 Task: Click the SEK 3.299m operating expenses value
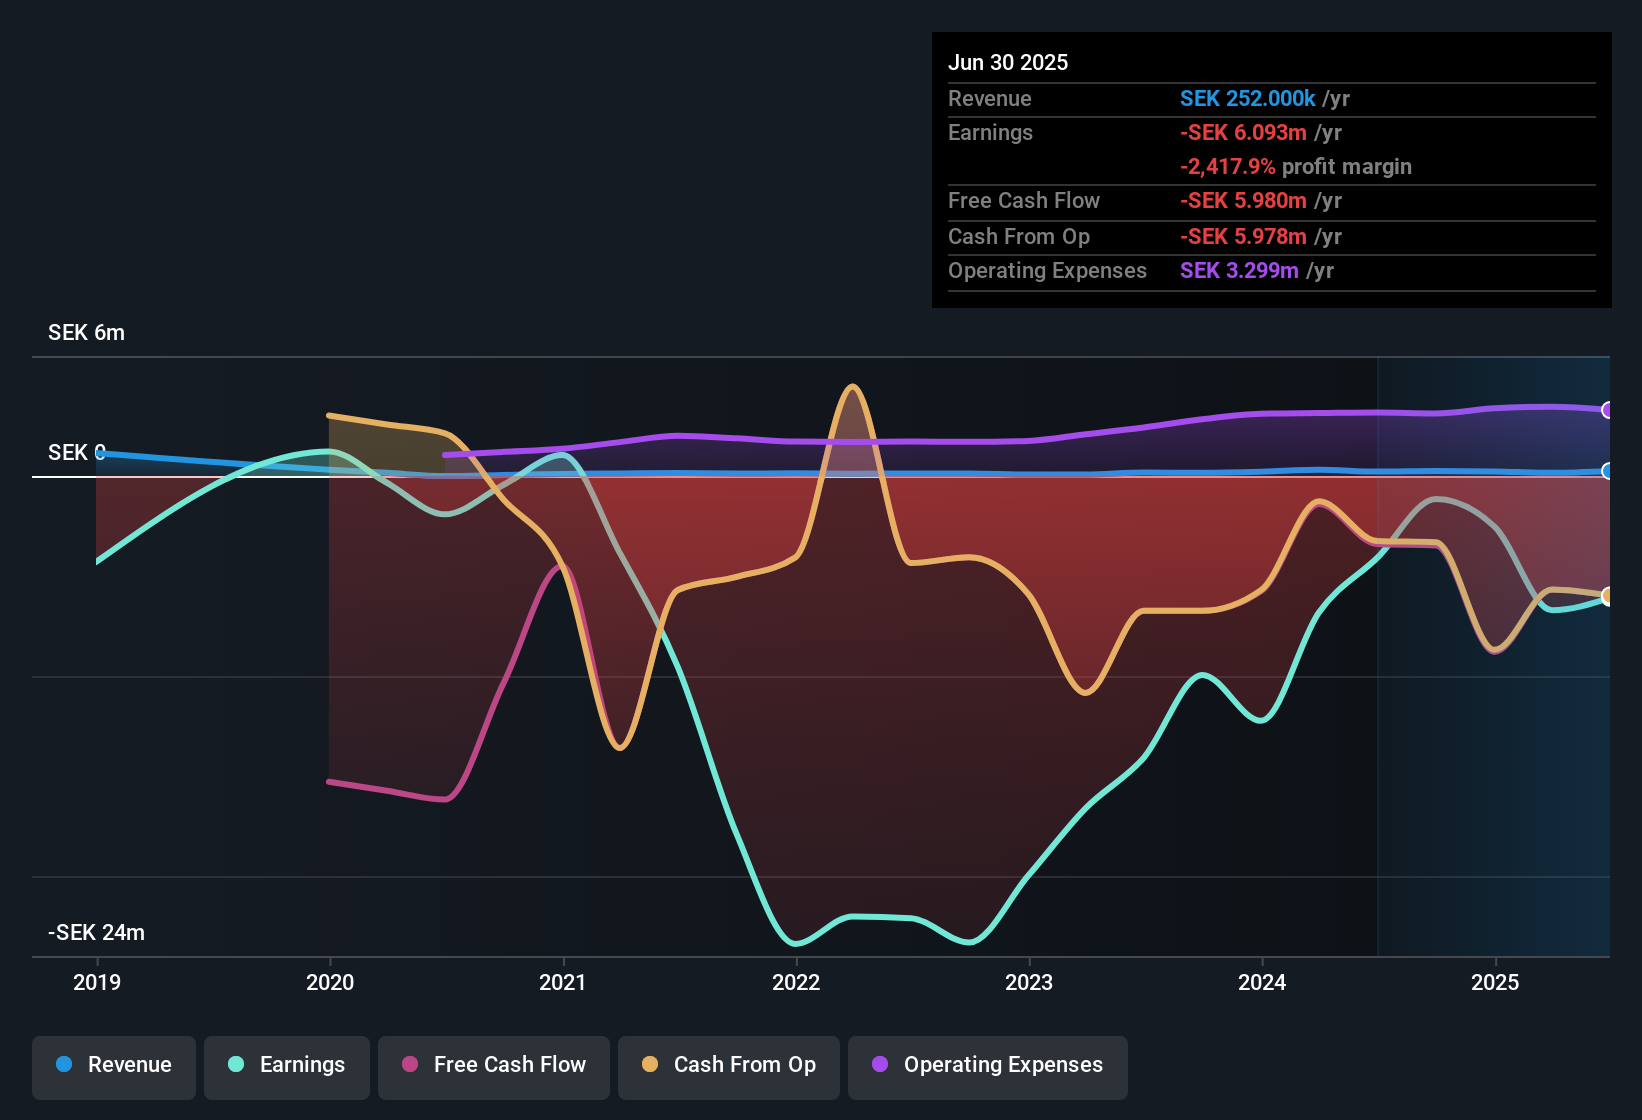(x=1239, y=270)
